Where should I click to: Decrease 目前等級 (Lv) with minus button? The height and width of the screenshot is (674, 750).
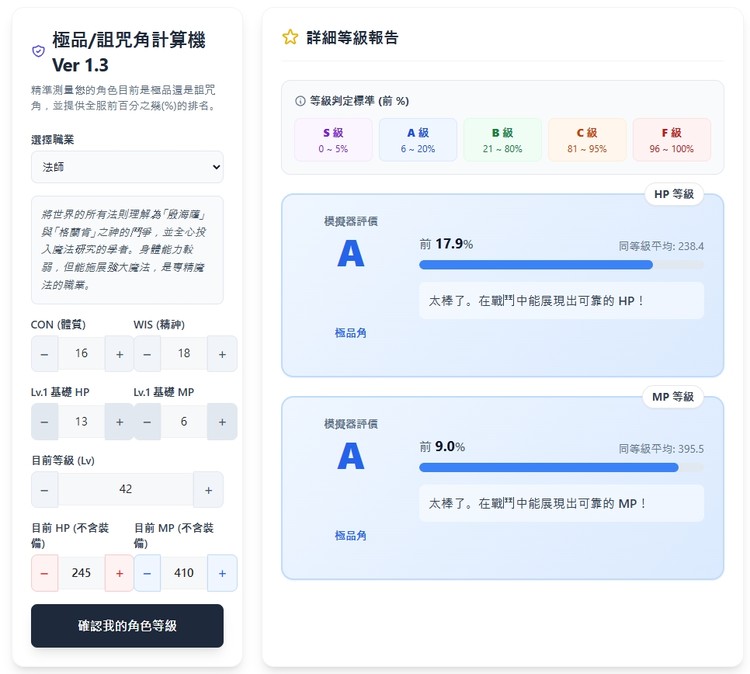pos(44,490)
